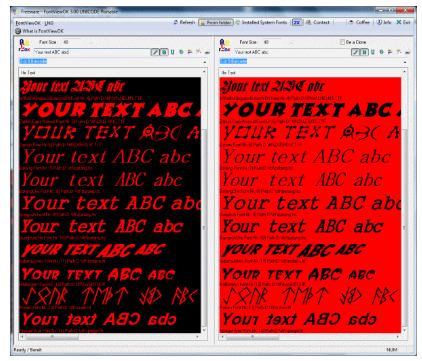Click the Font Size field in right pane

tap(271, 42)
